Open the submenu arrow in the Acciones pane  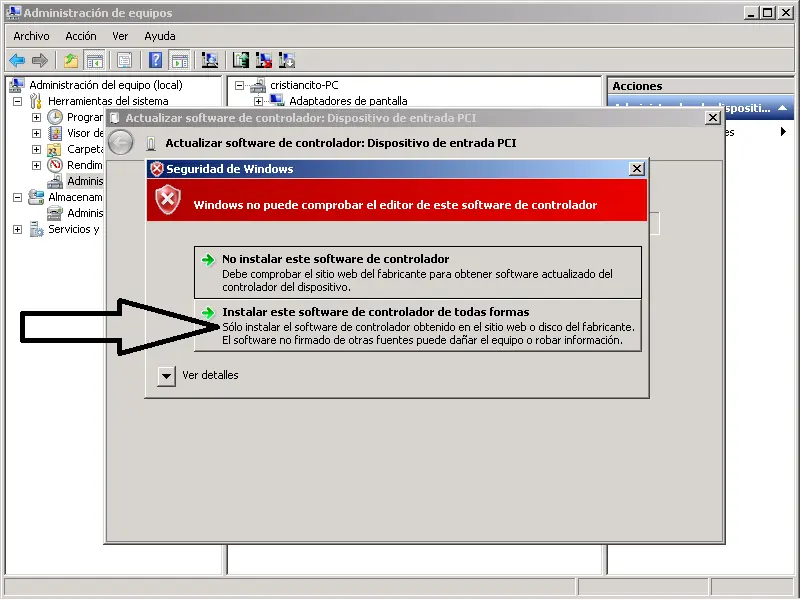(783, 132)
